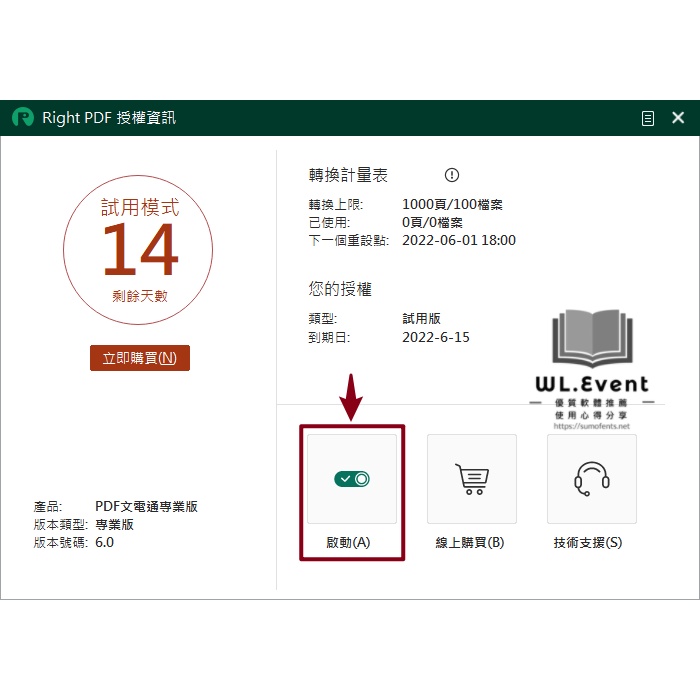Screen dimensions: 700x700
Task: Click the PDF文電通專業版 product name
Action: [x=146, y=506]
